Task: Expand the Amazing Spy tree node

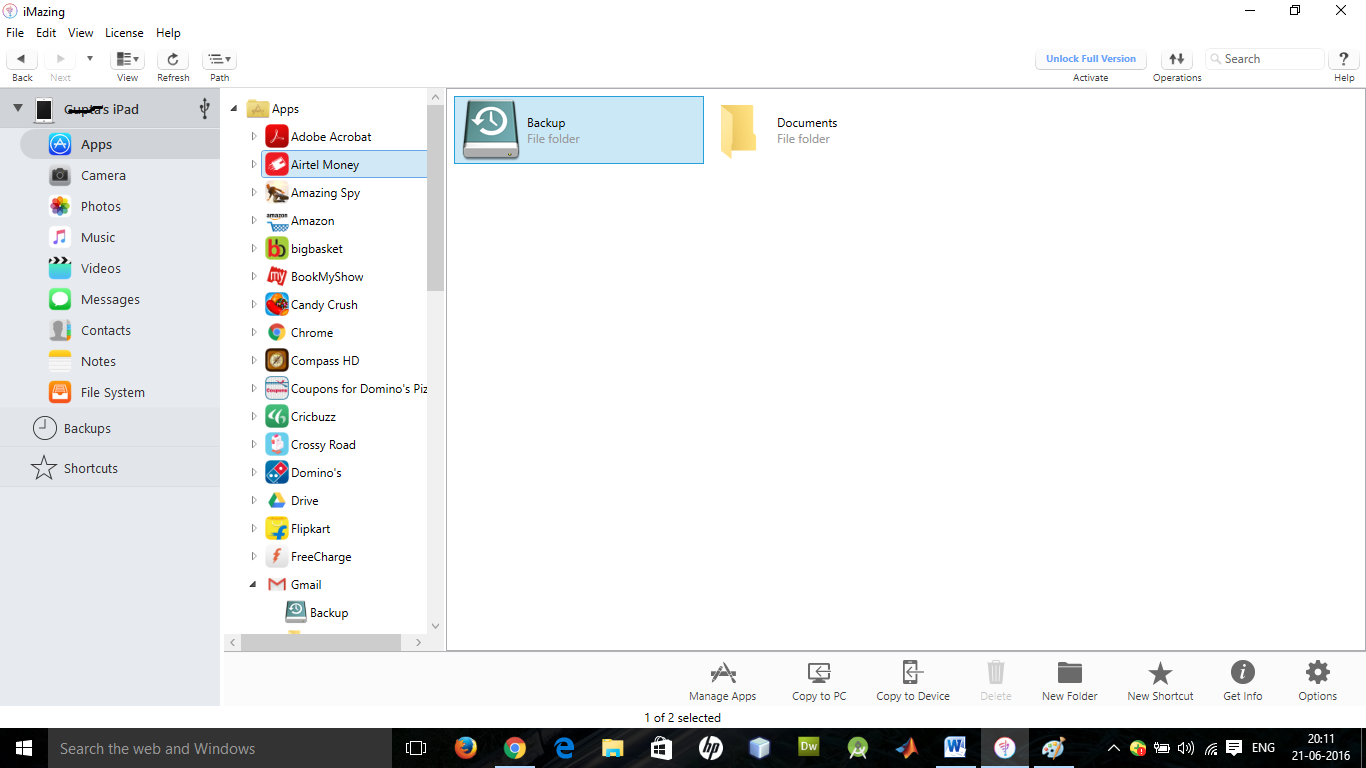Action: pos(253,193)
